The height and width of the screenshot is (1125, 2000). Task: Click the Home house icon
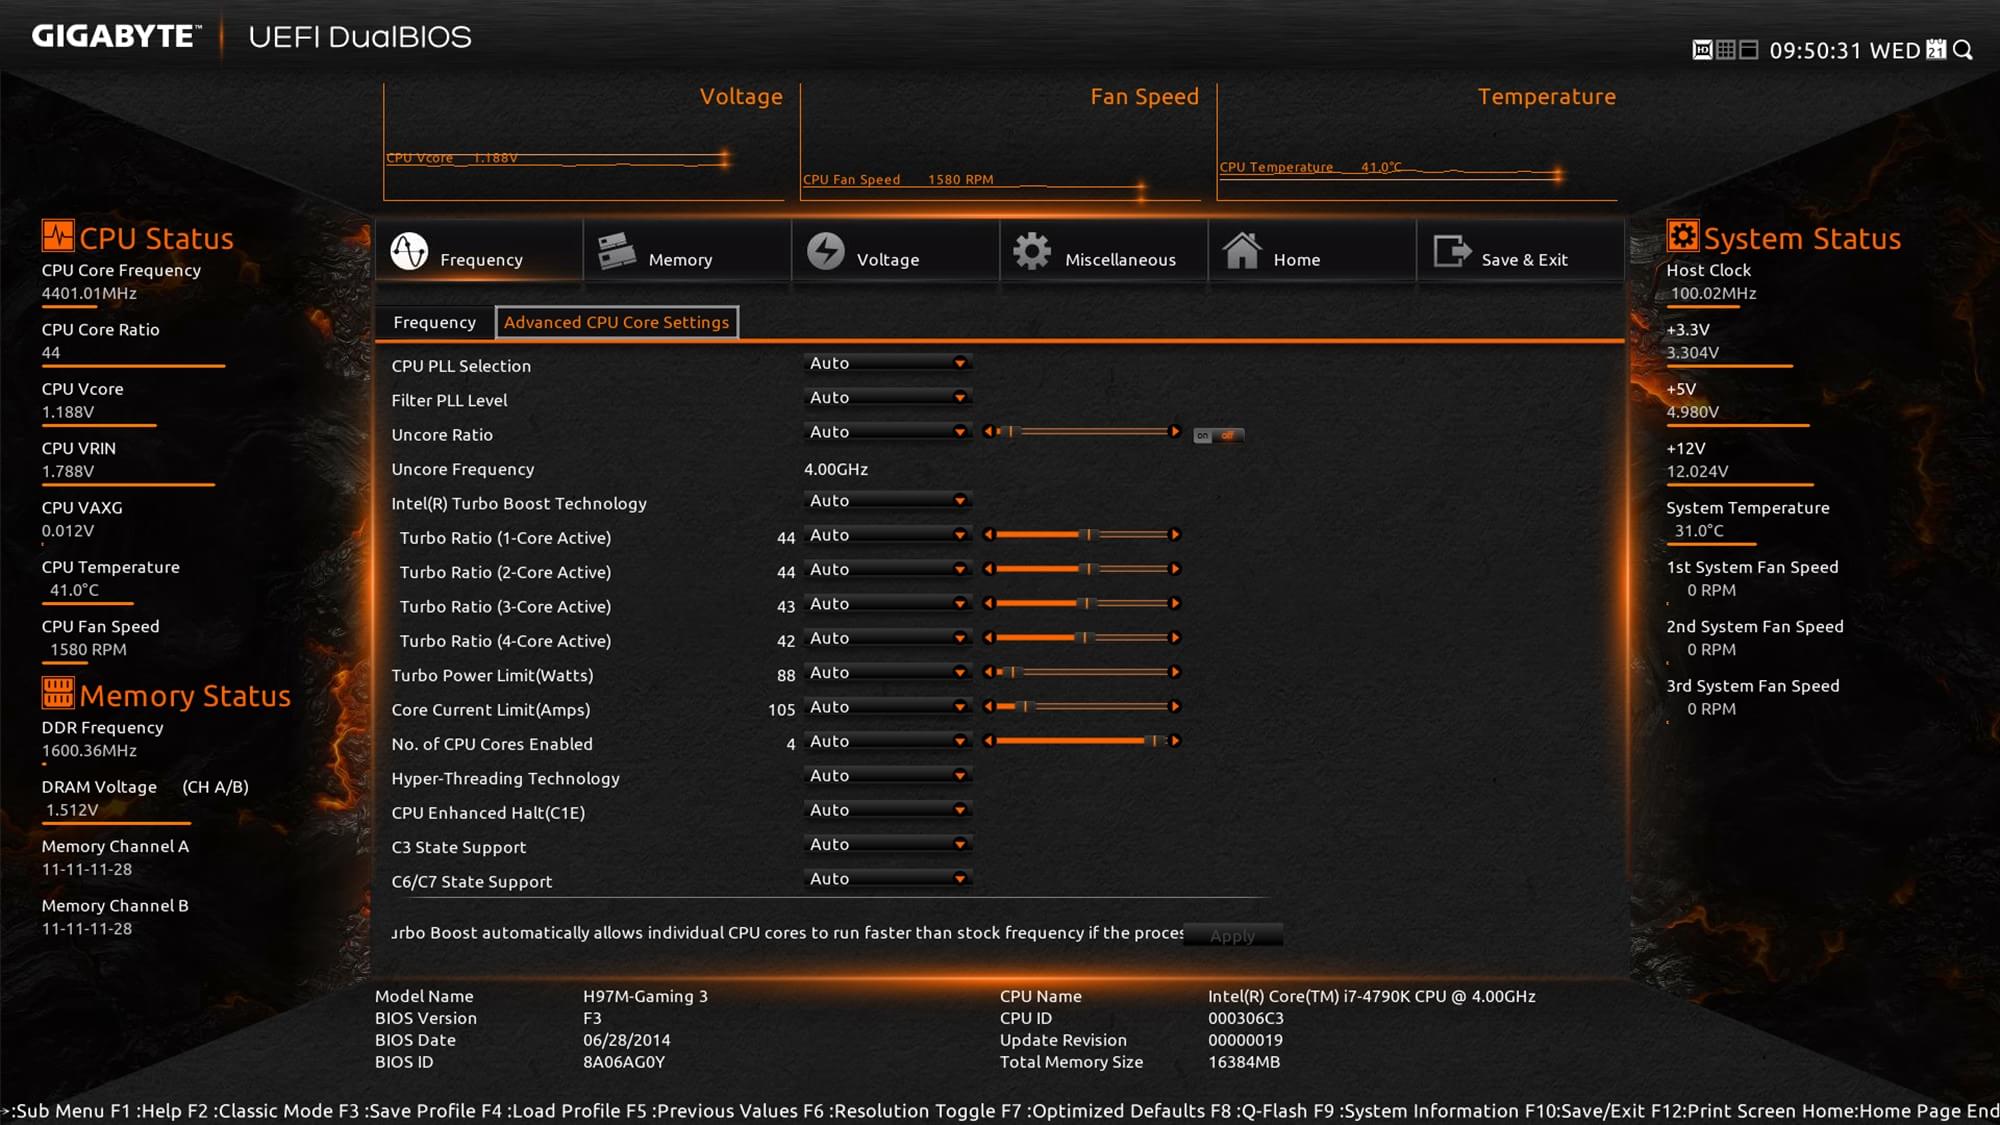[1242, 250]
